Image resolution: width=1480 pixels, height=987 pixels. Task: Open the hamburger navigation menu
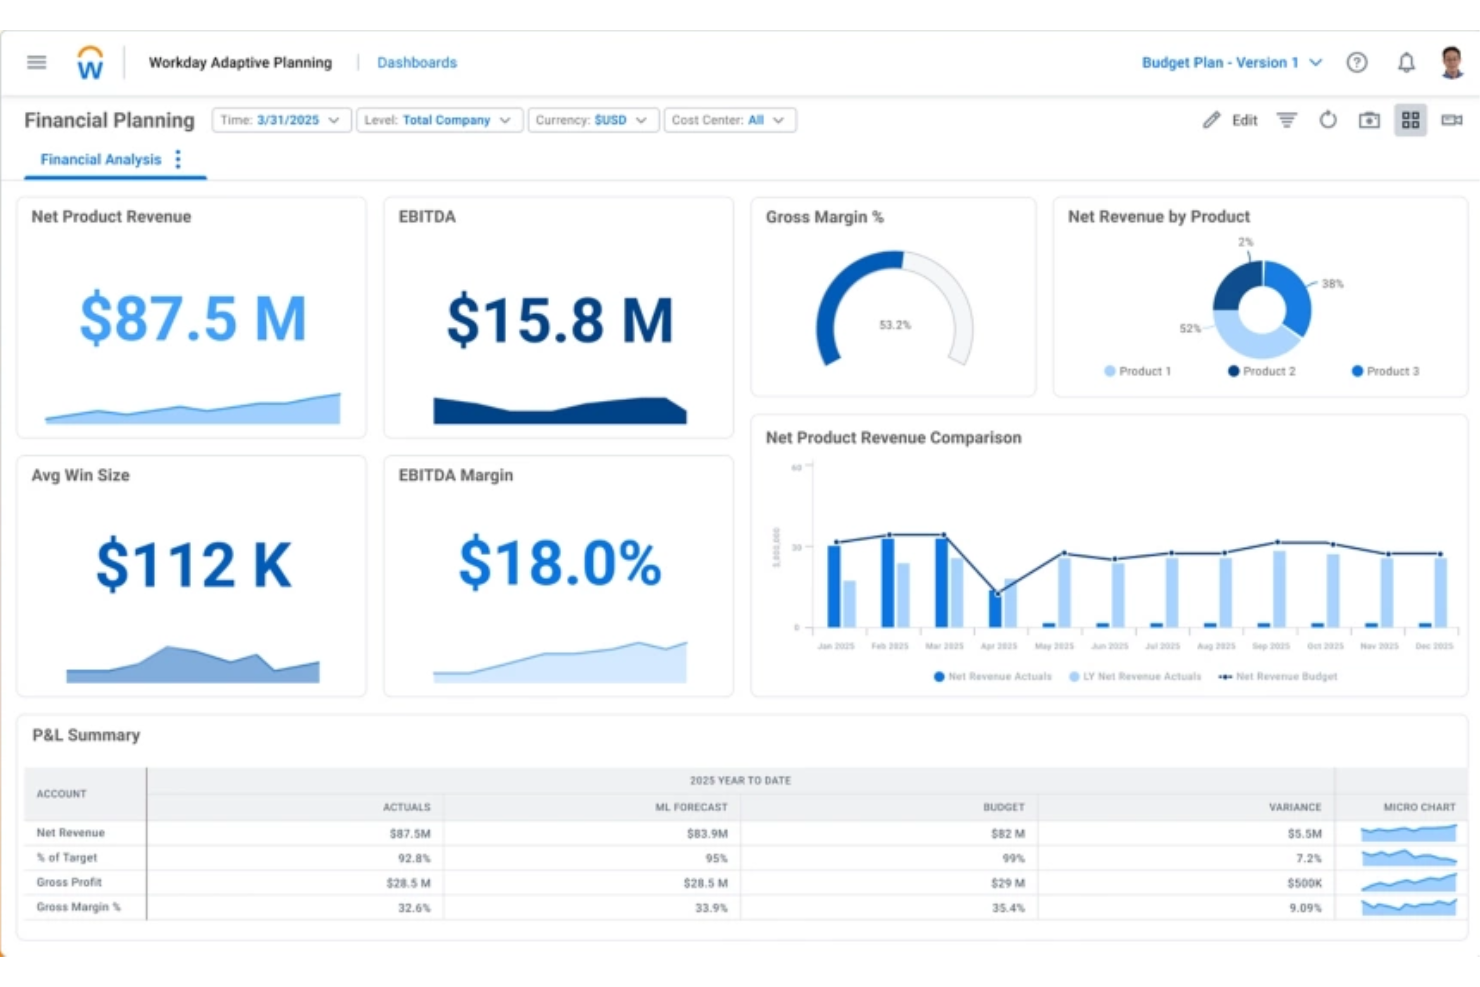pos(37,62)
